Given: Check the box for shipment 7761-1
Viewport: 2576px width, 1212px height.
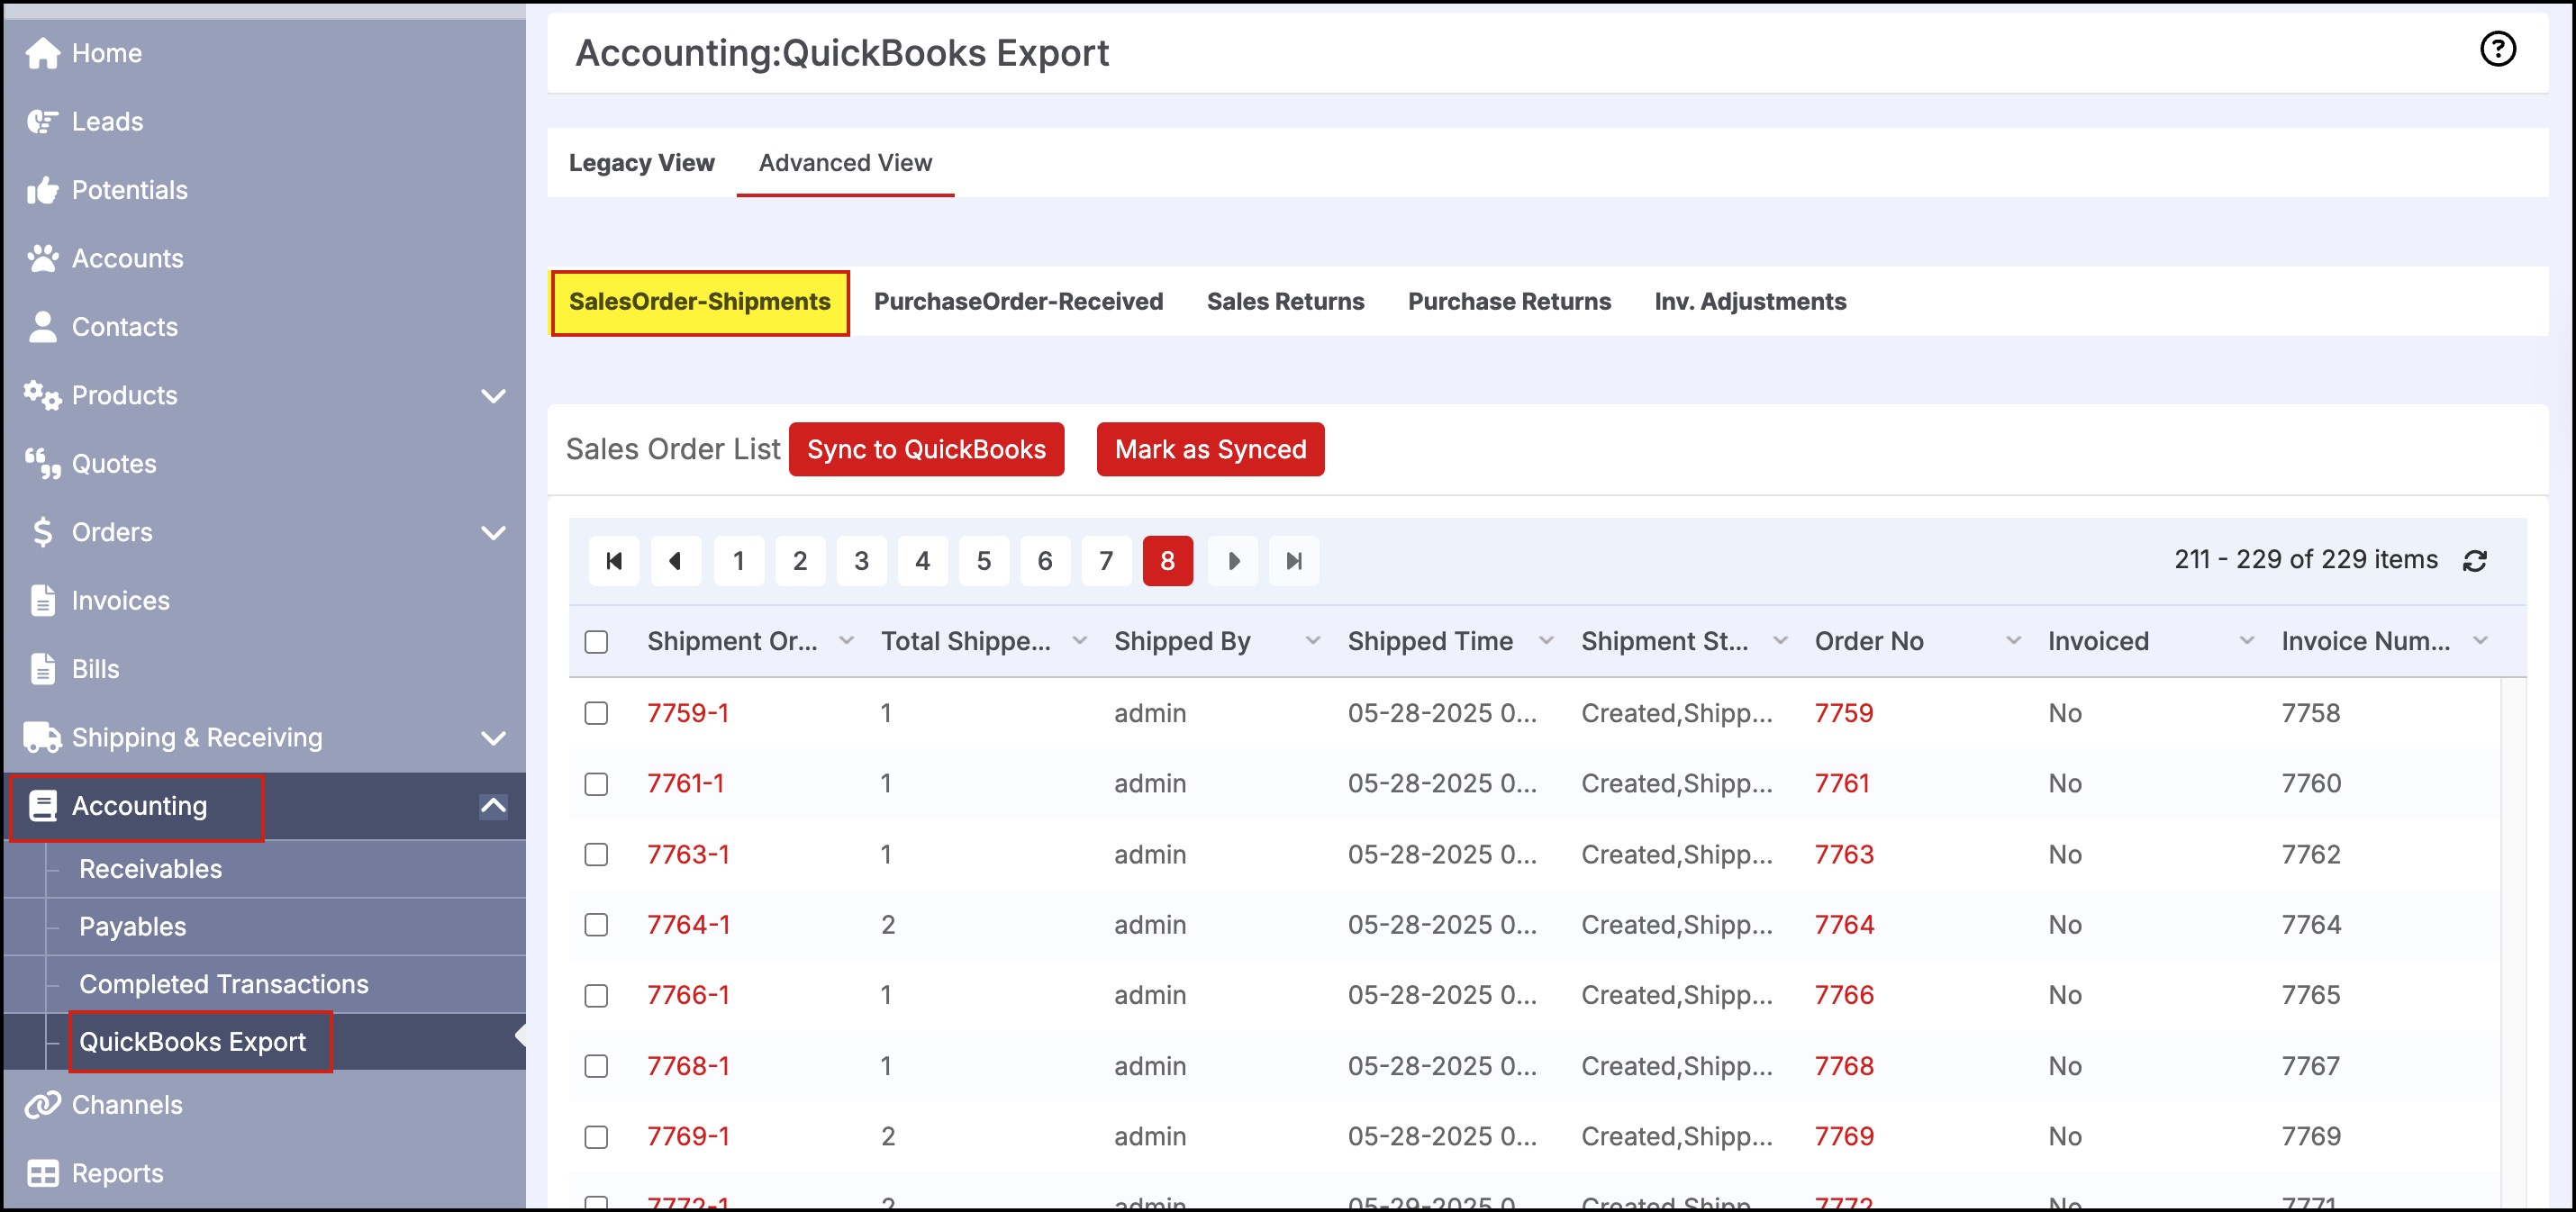Looking at the screenshot, I should (596, 784).
